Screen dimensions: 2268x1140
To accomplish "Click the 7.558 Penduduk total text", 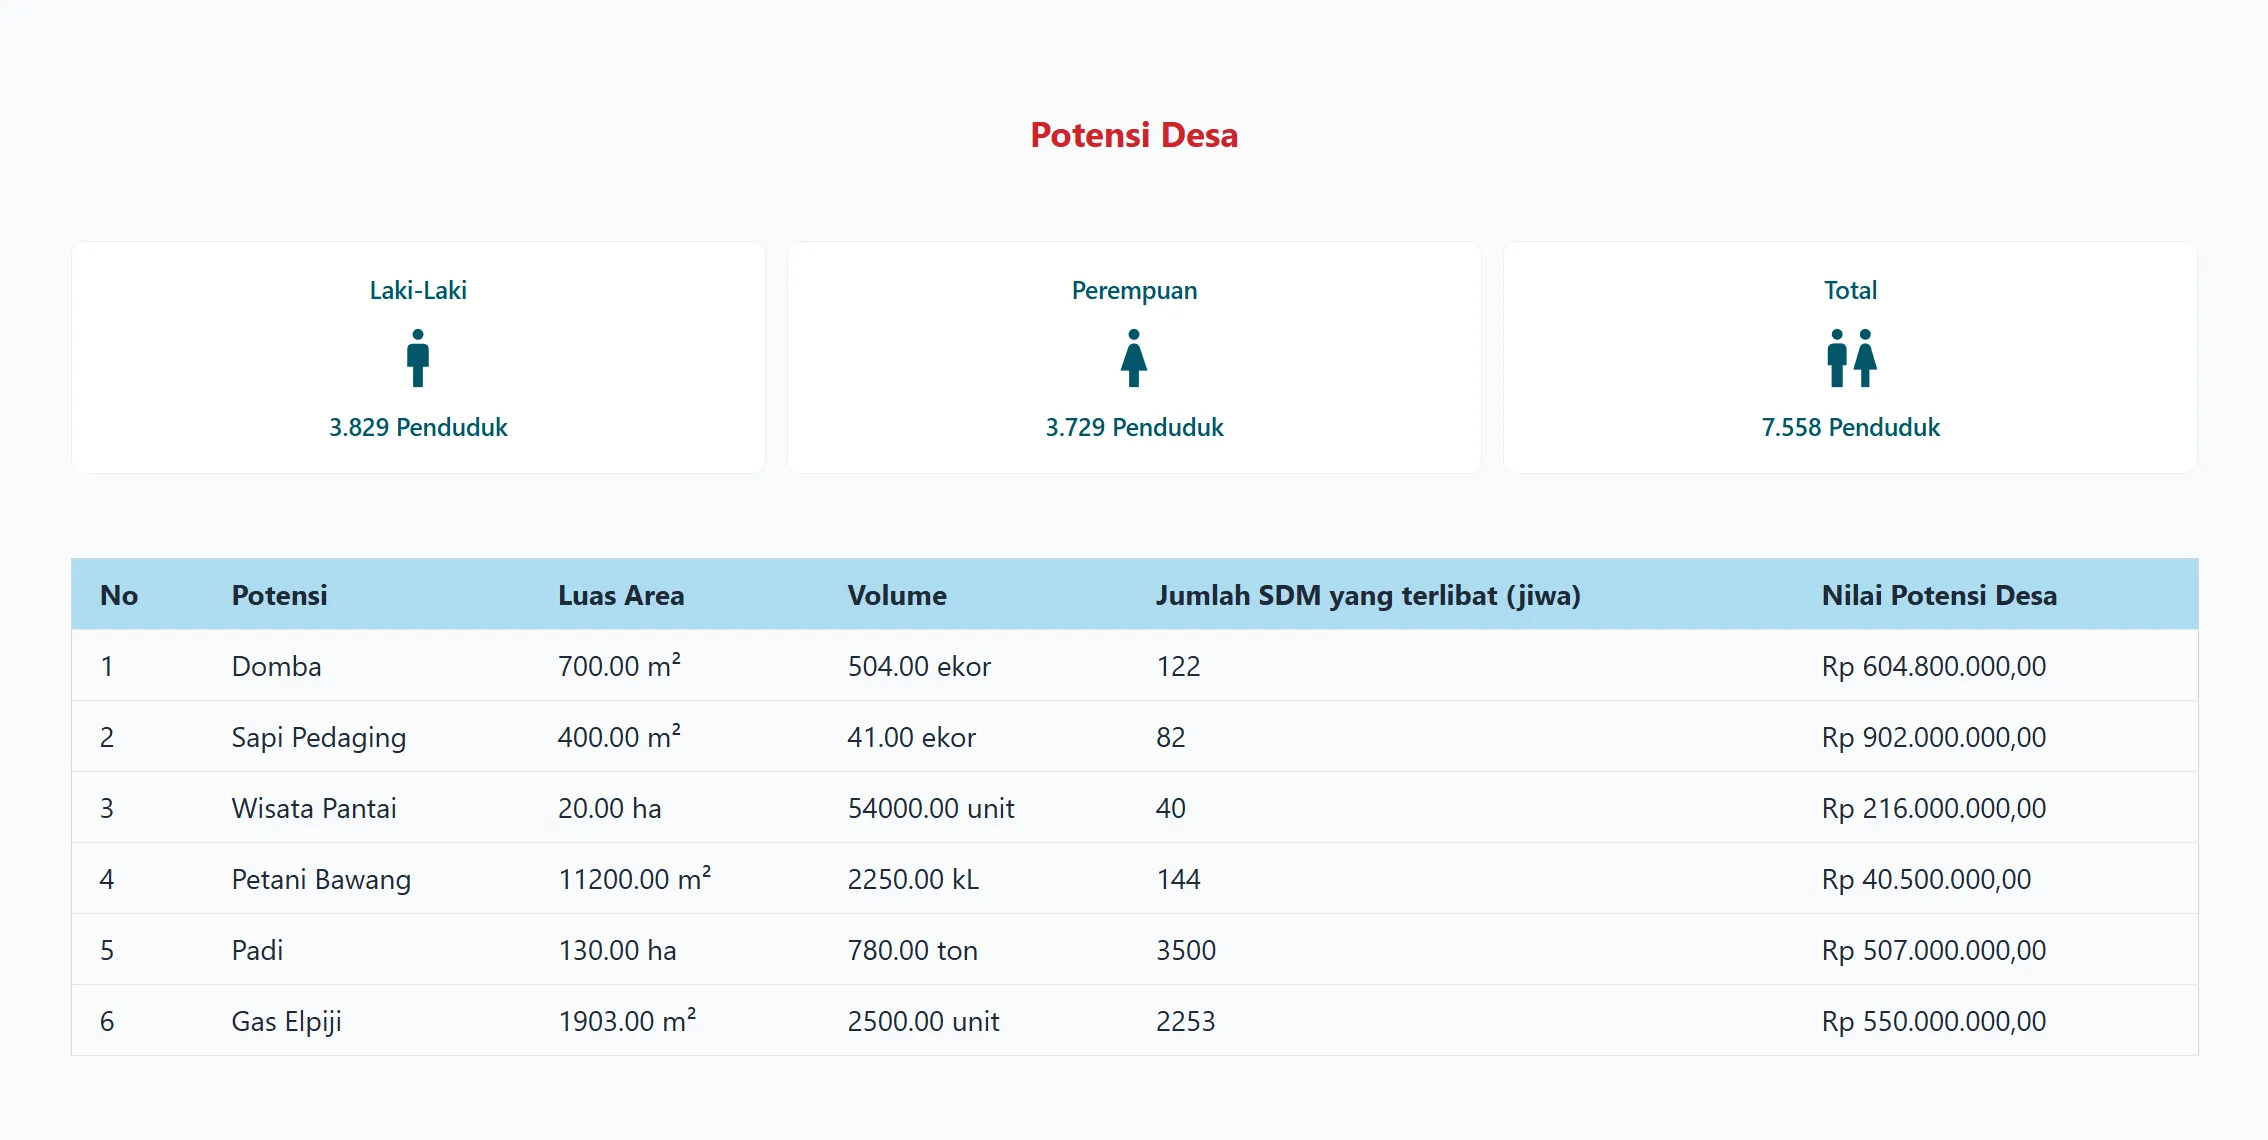I will point(1850,427).
